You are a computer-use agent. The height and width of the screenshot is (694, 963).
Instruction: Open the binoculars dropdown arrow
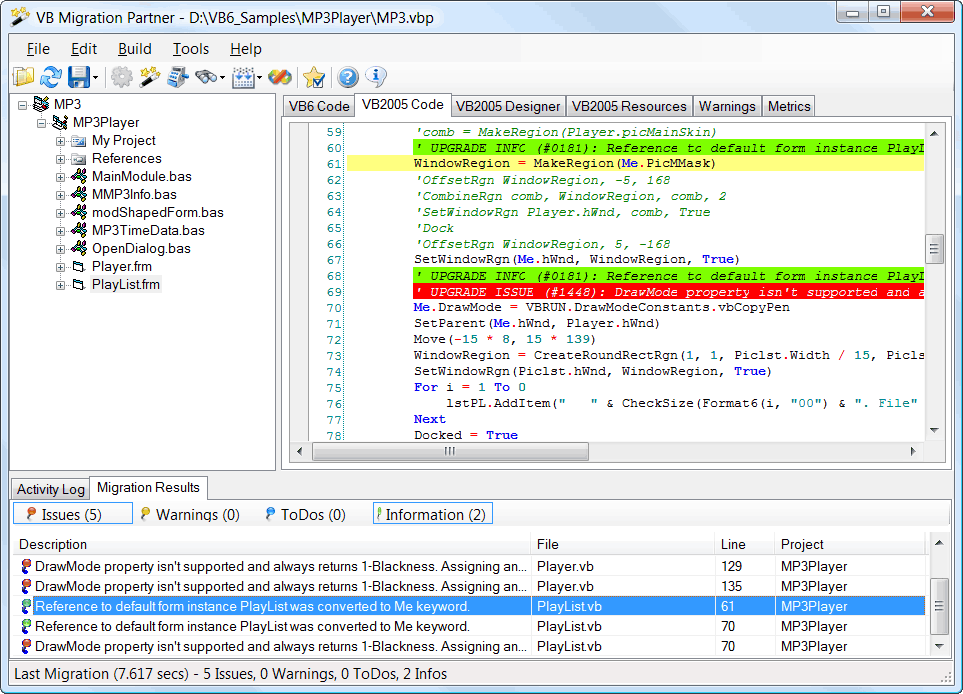coord(222,78)
